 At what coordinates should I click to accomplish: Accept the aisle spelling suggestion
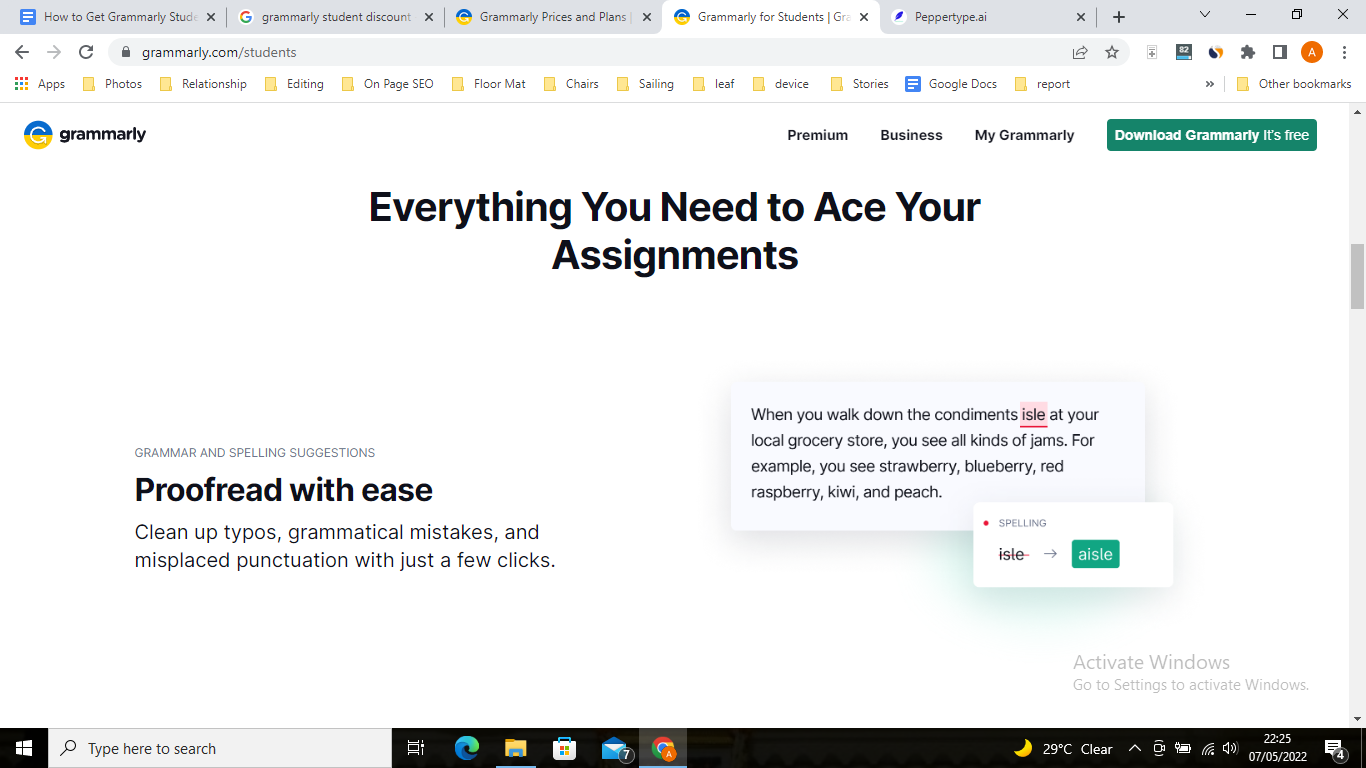(x=1095, y=554)
